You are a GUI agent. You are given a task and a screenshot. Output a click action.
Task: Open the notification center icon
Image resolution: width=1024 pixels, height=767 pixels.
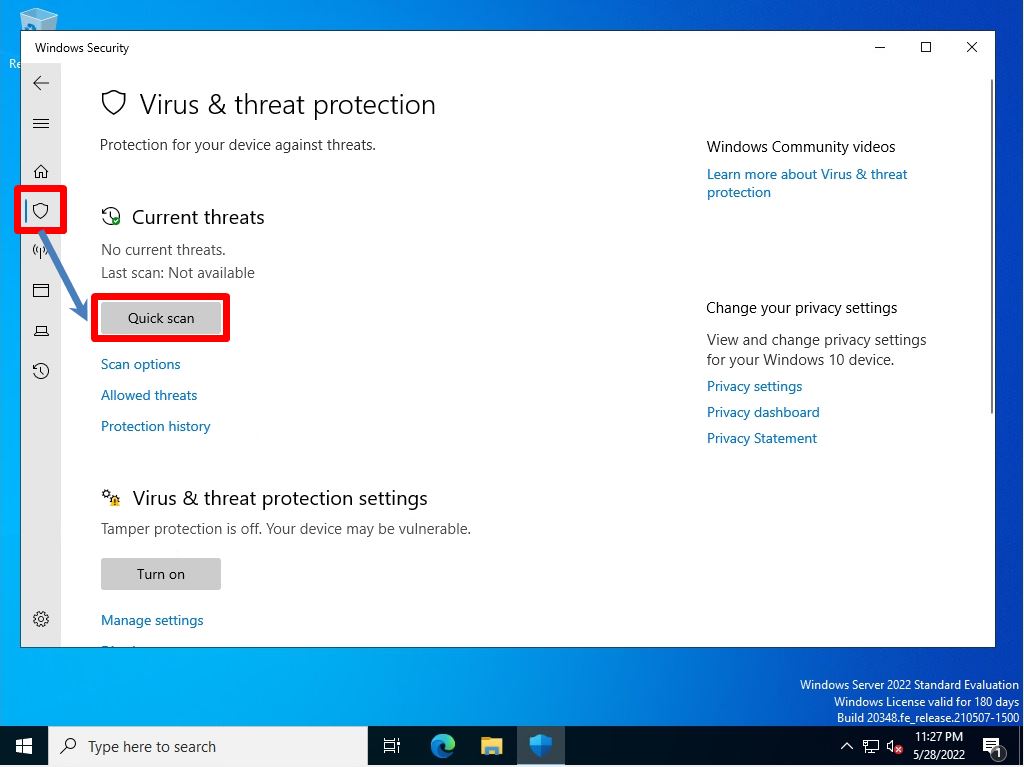(x=992, y=746)
